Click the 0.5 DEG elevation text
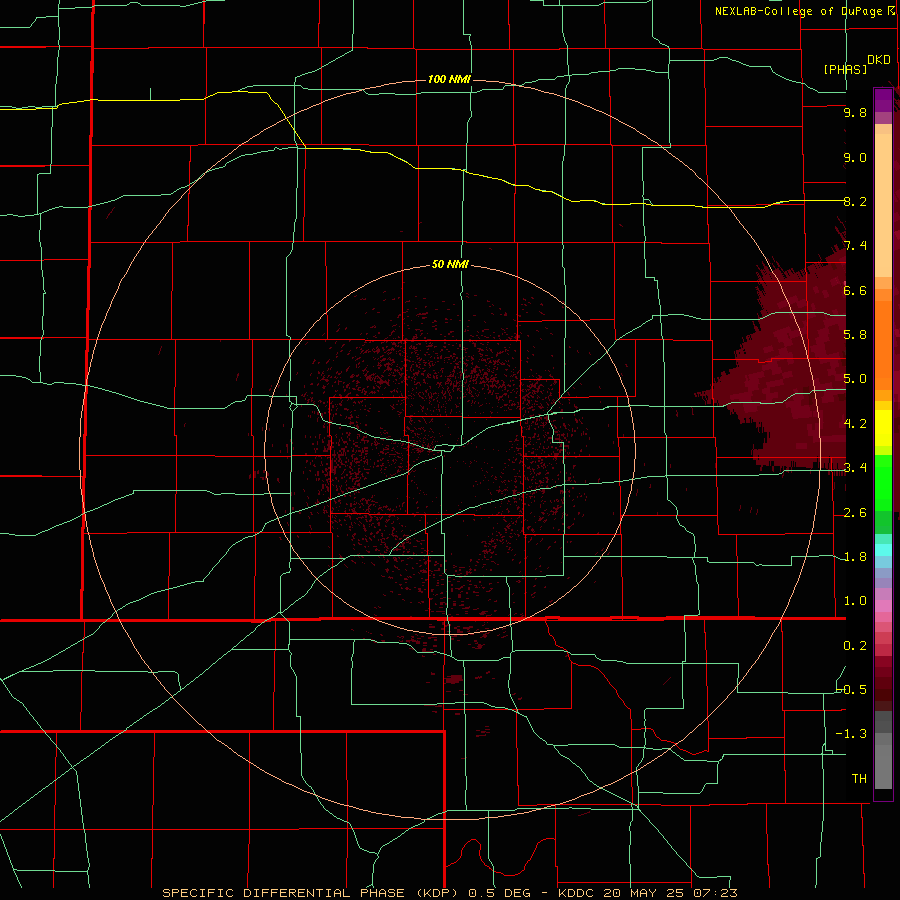Screen dimensions: 900x900 click(x=500, y=893)
